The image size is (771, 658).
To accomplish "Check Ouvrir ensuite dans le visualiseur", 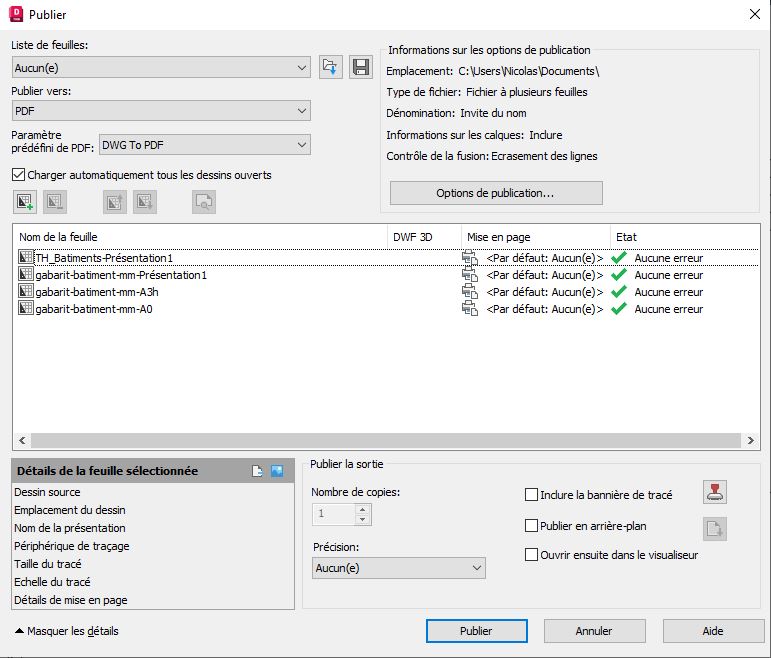I will coord(531,555).
